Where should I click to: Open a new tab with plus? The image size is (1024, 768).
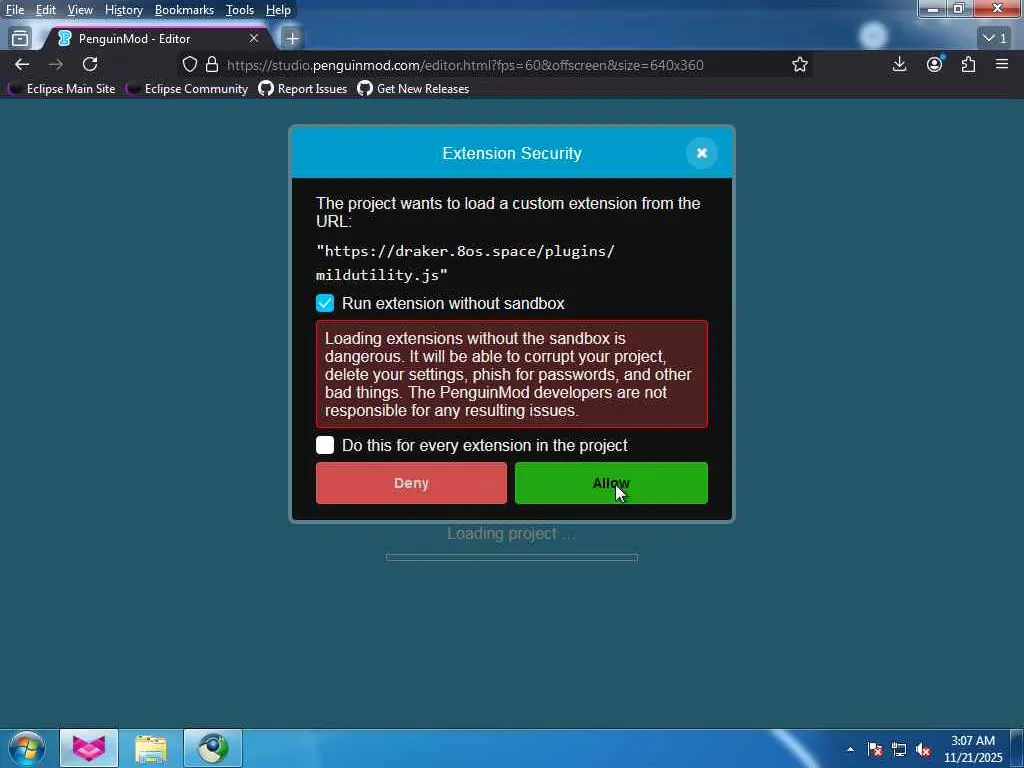click(x=293, y=39)
